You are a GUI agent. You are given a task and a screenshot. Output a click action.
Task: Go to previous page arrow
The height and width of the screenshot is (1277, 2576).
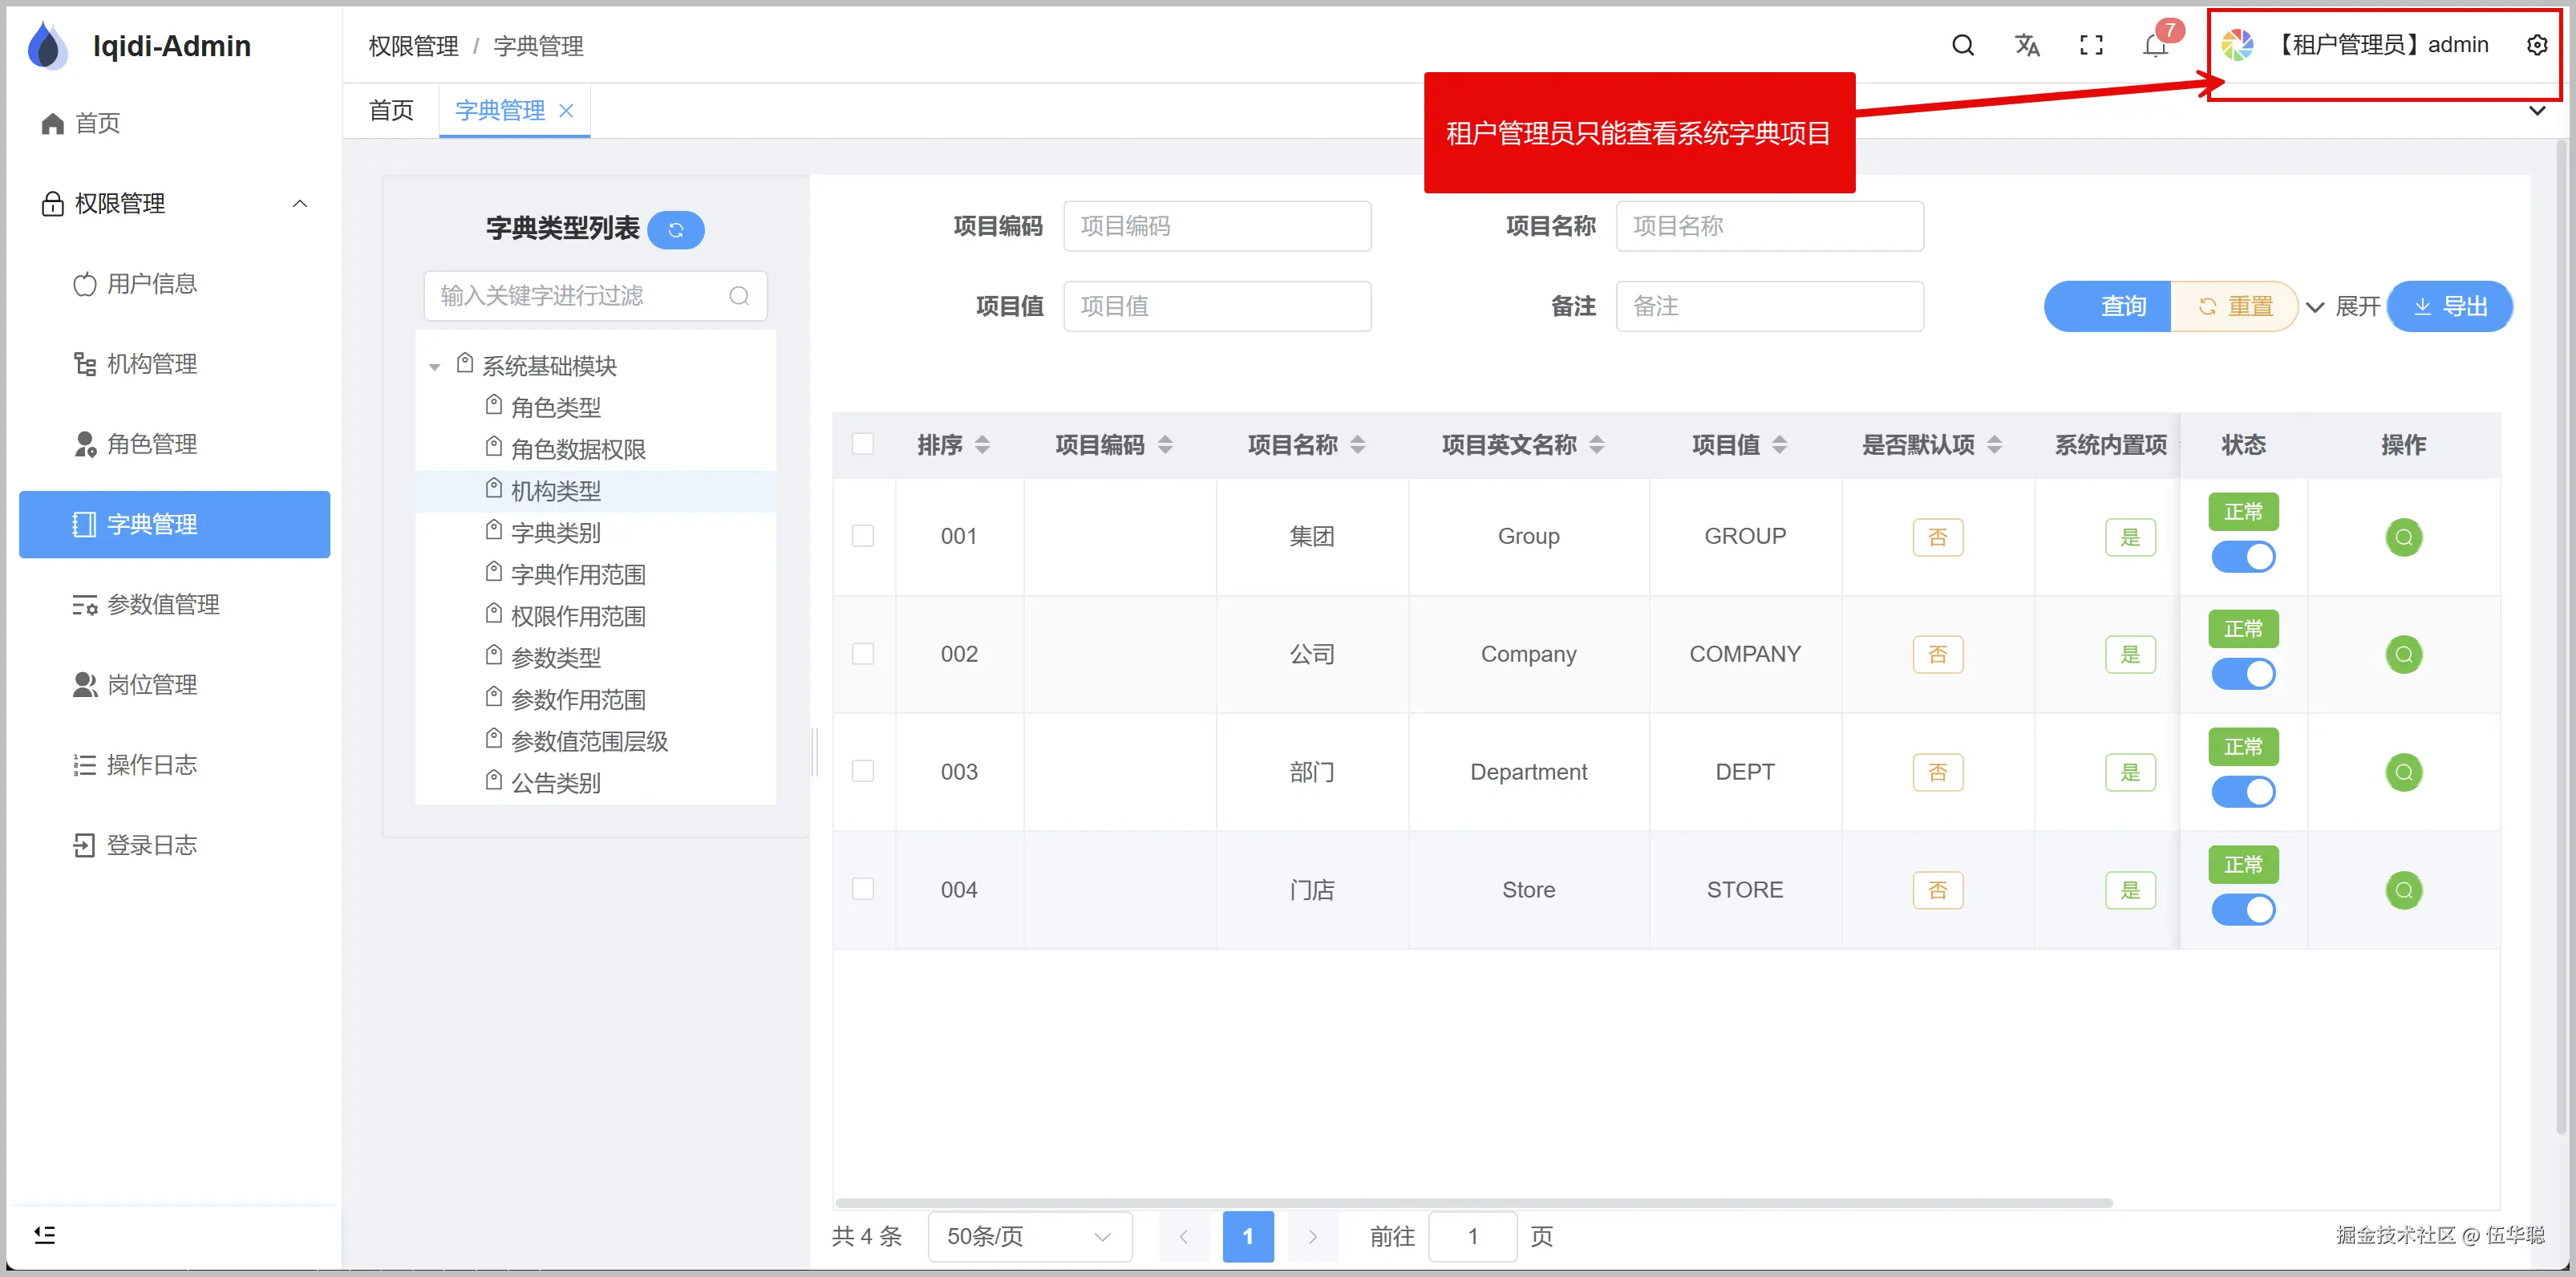tap(1183, 1237)
